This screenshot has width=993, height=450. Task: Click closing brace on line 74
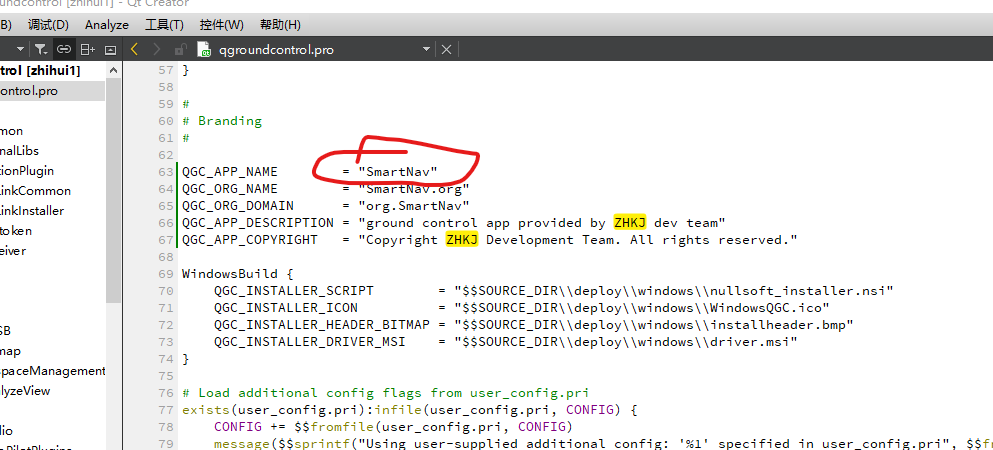click(186, 359)
